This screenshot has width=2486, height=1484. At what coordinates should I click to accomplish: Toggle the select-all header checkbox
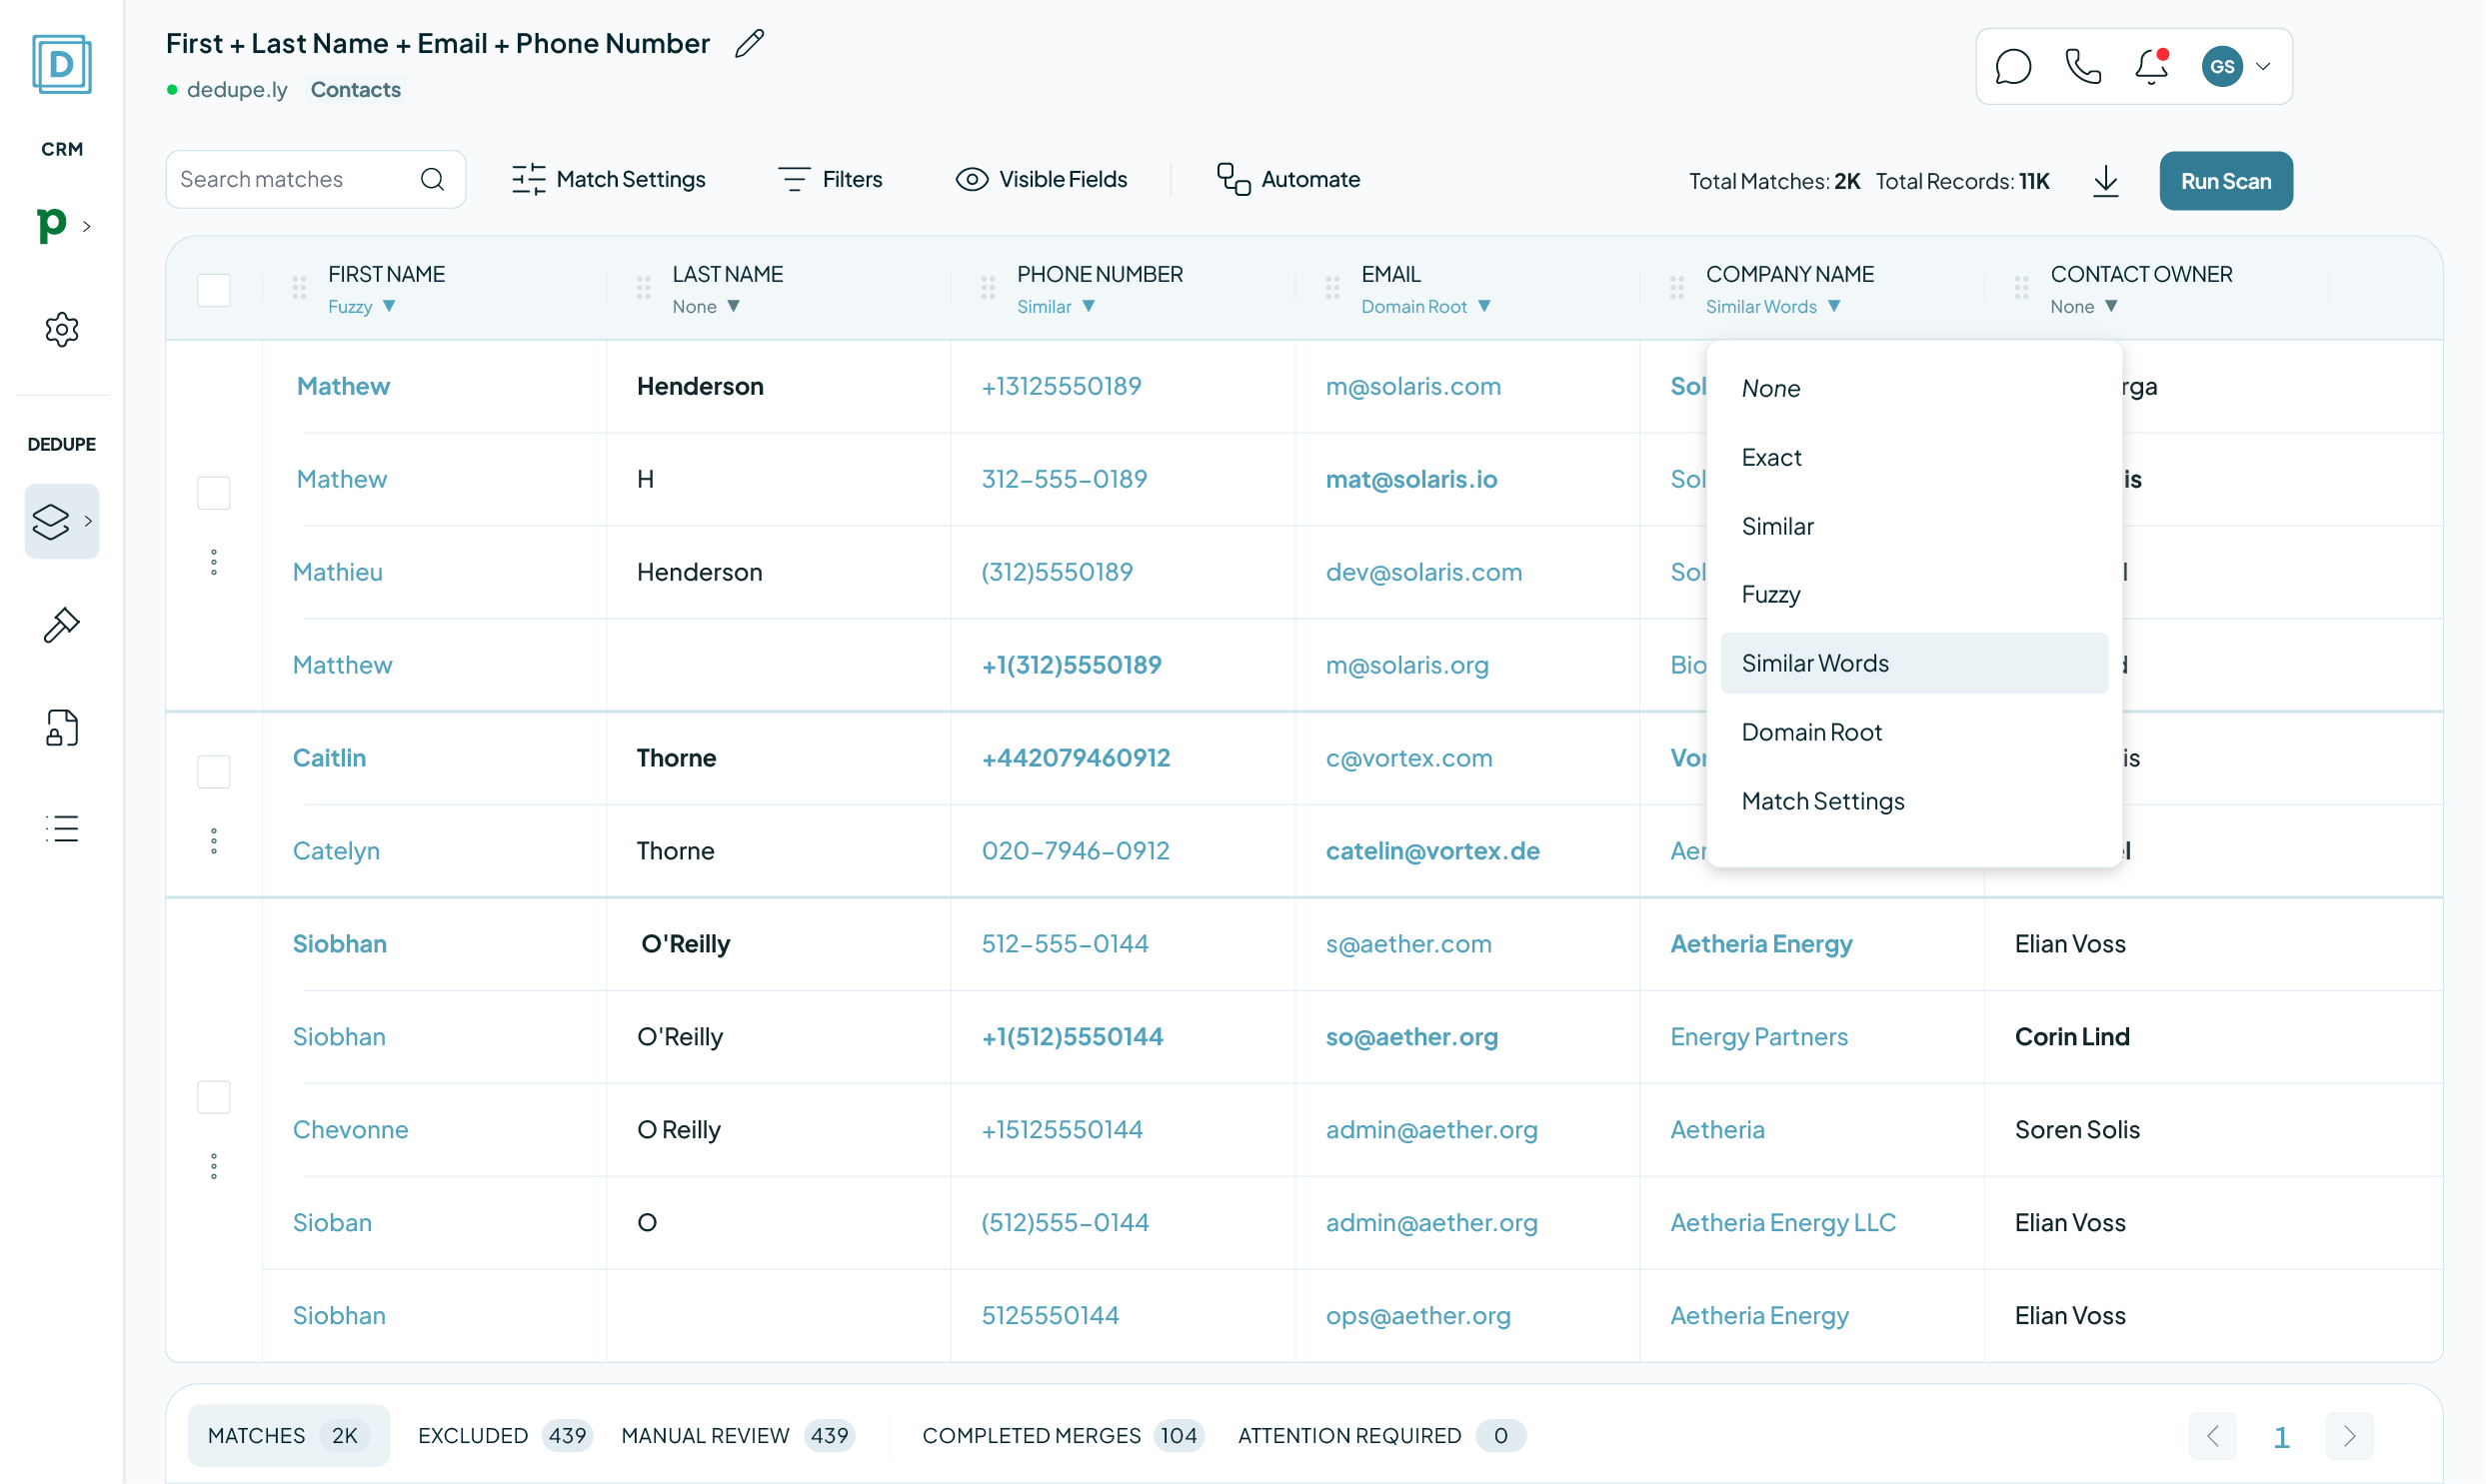click(x=214, y=290)
